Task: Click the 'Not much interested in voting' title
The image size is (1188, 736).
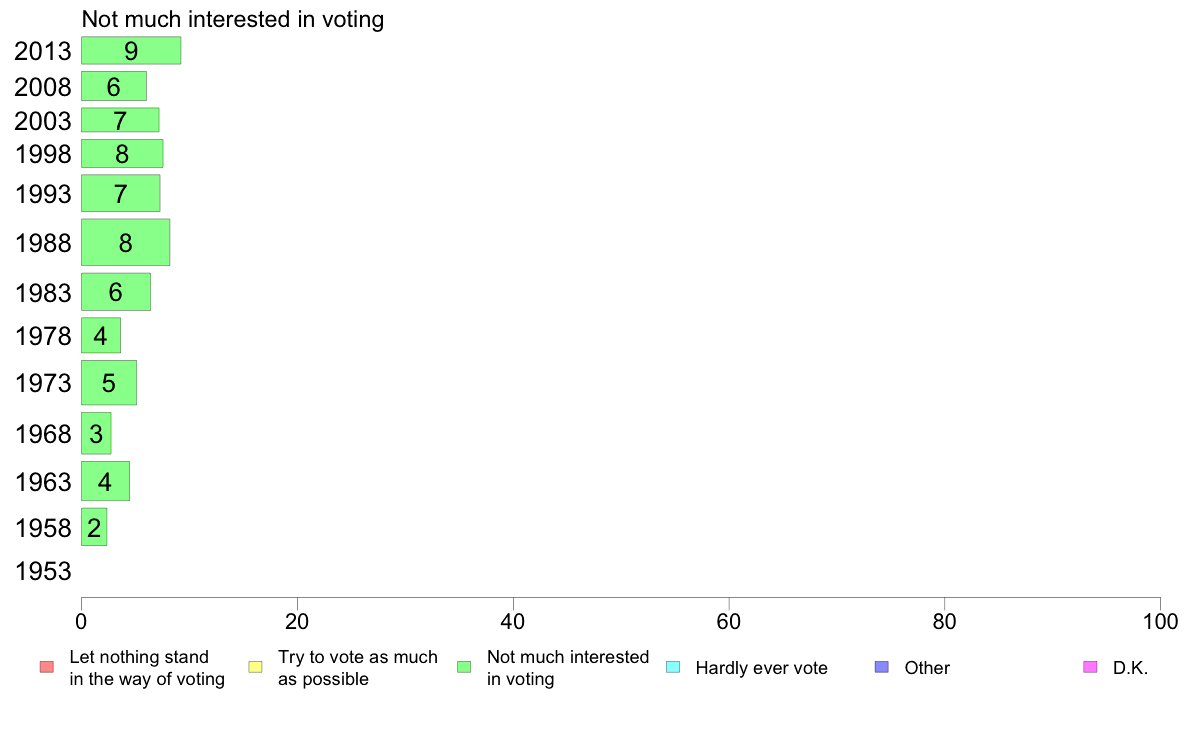Action: [x=233, y=19]
